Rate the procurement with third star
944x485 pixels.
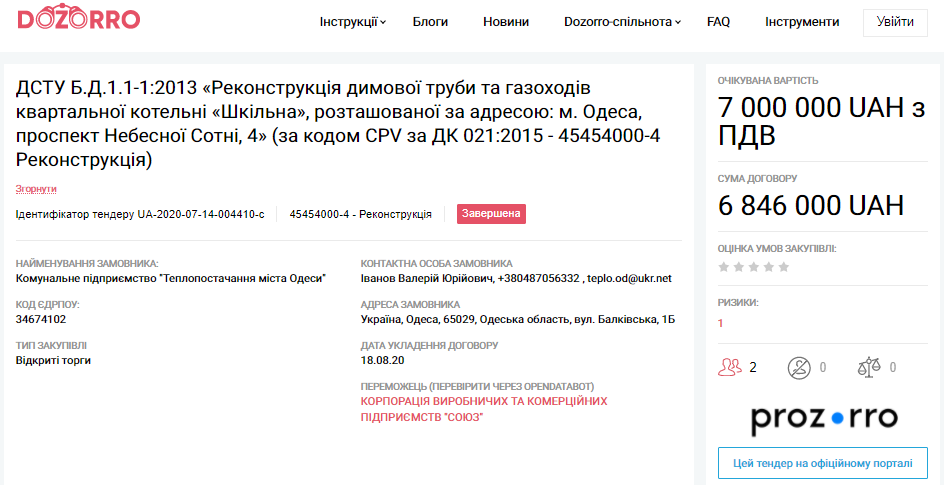coord(754,267)
